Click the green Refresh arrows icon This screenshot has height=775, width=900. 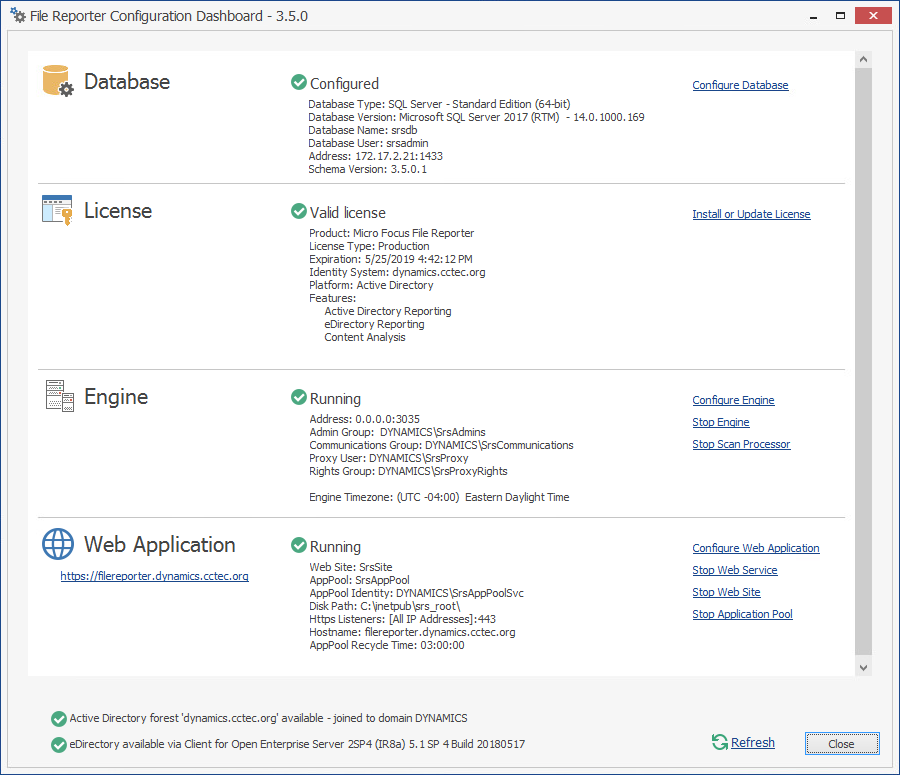point(719,742)
